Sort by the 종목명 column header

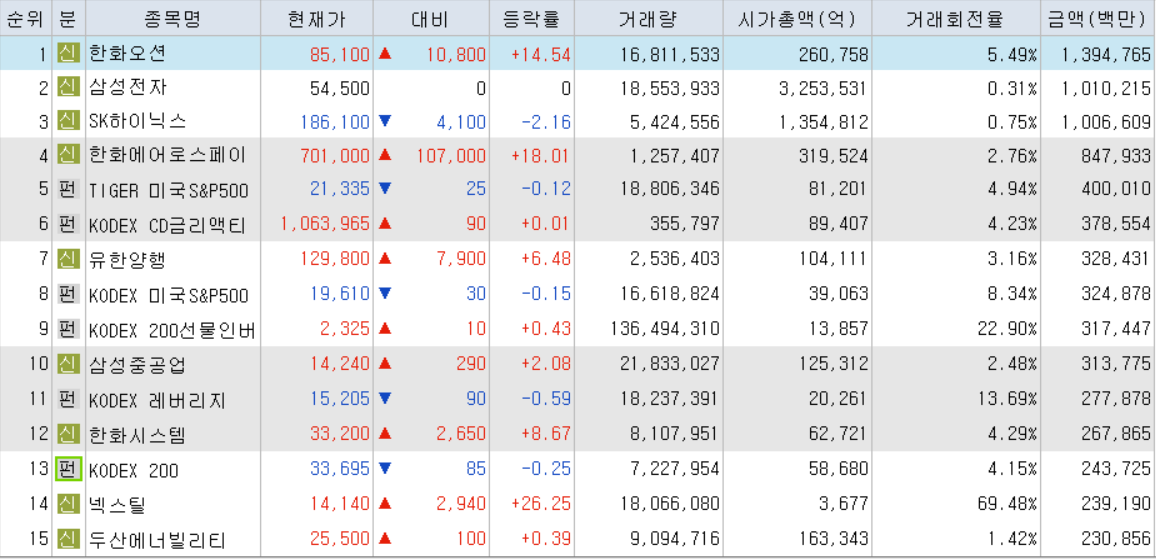pos(173,18)
